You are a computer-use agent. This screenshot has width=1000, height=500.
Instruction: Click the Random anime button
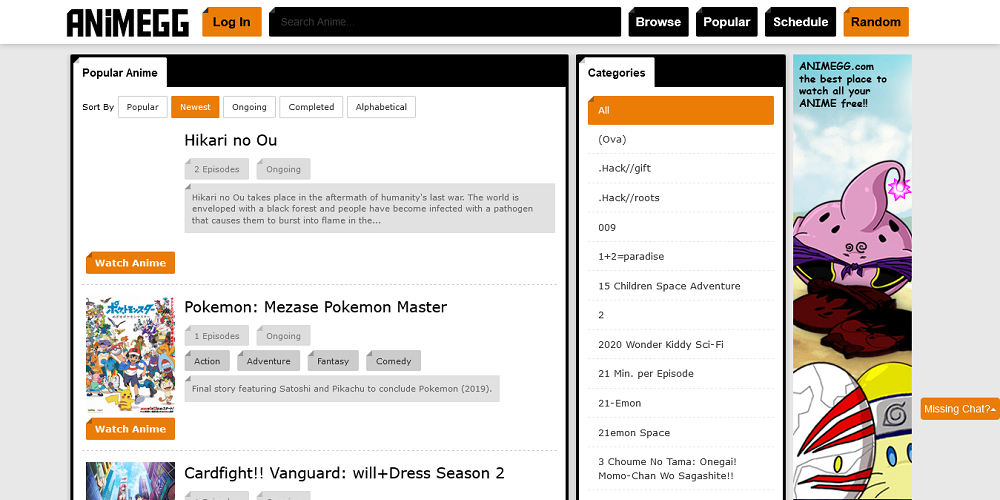click(876, 22)
